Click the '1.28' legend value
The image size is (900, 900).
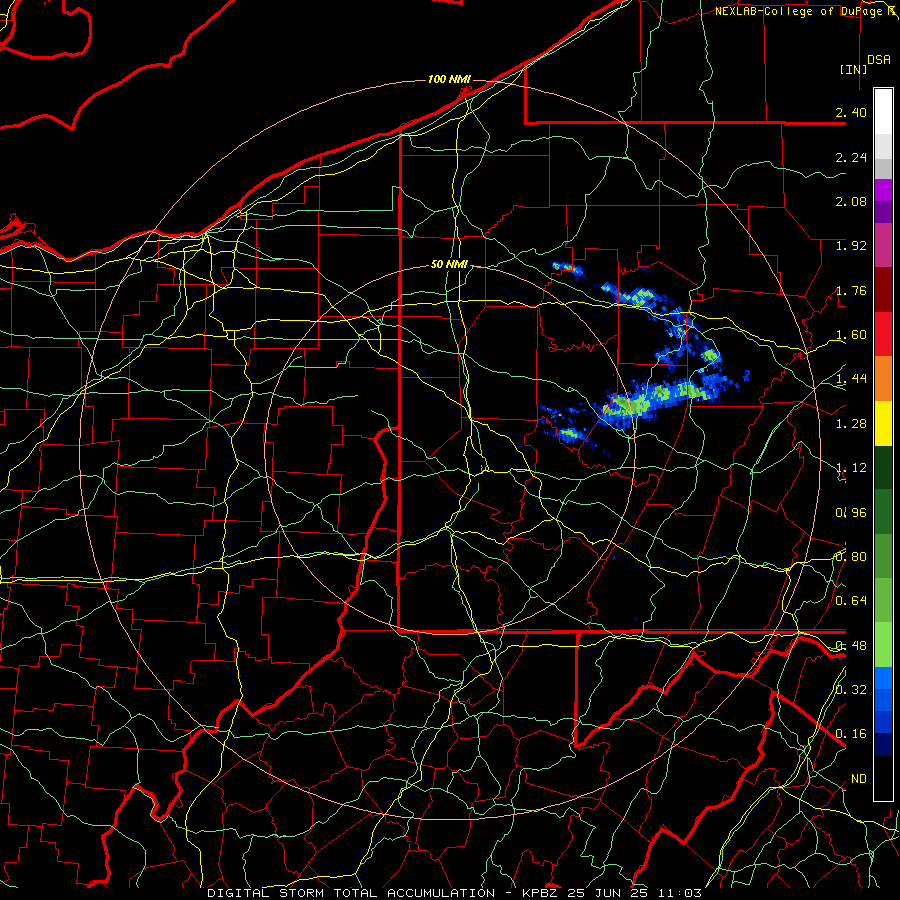click(x=851, y=424)
